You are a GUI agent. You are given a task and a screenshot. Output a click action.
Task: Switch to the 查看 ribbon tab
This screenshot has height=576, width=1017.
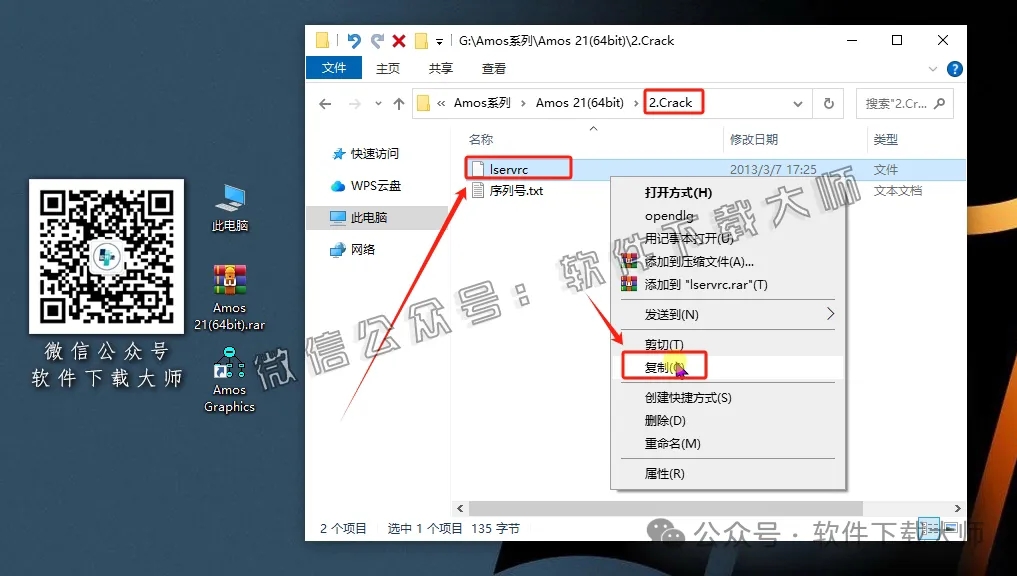pyautogui.click(x=495, y=68)
